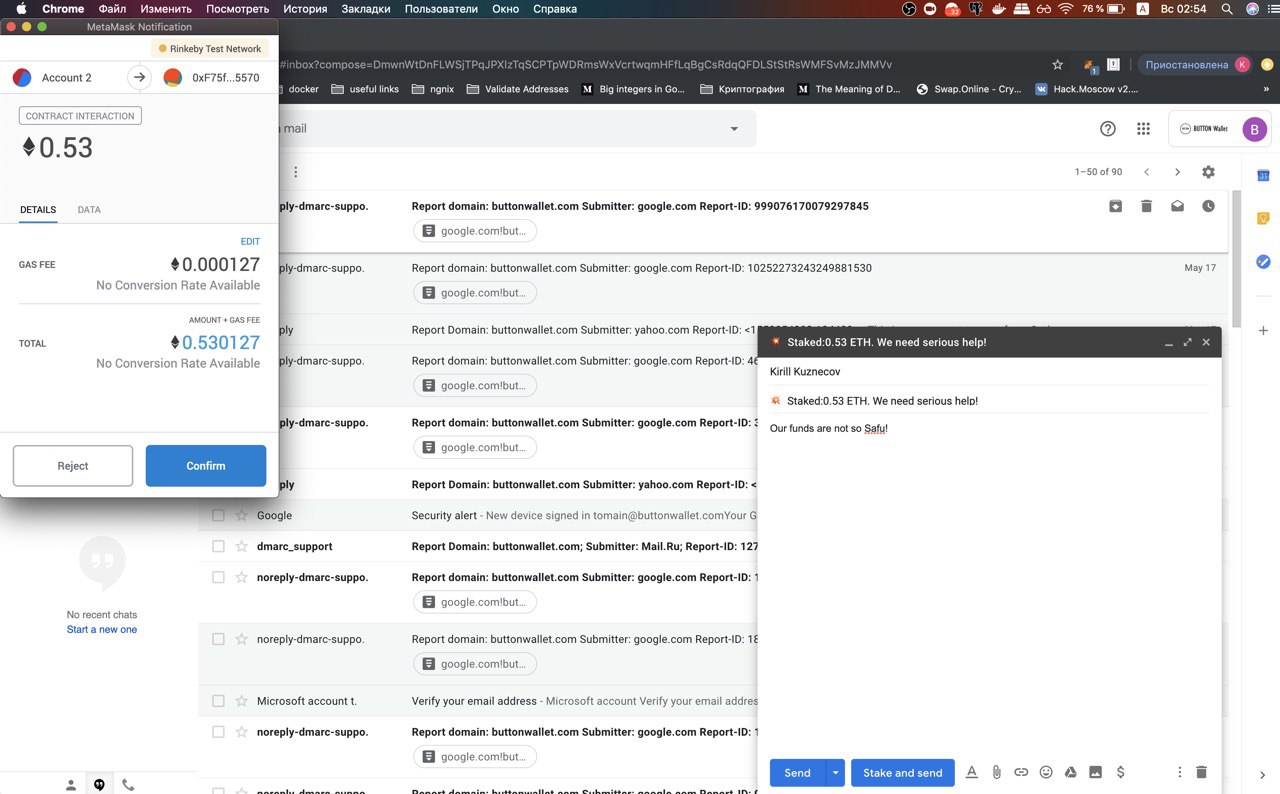Viewport: 1280px width, 794px height.
Task: Insert files using Google Drive icon
Action: [x=1070, y=772]
